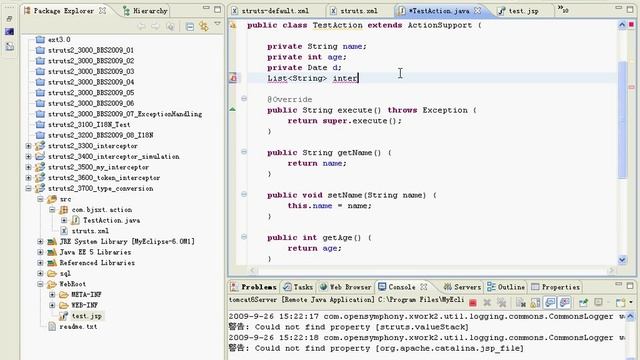Clear the Console output
Viewport: 640px width, 360px height.
click(521, 302)
